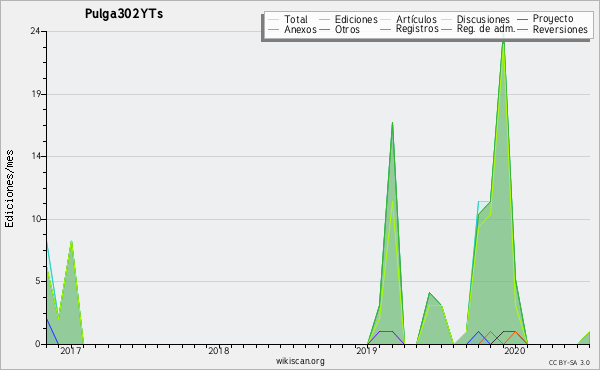Screen dimensions: 600x370
Task: Click the Reg. de adm. legend entry
Action: click(486, 29)
